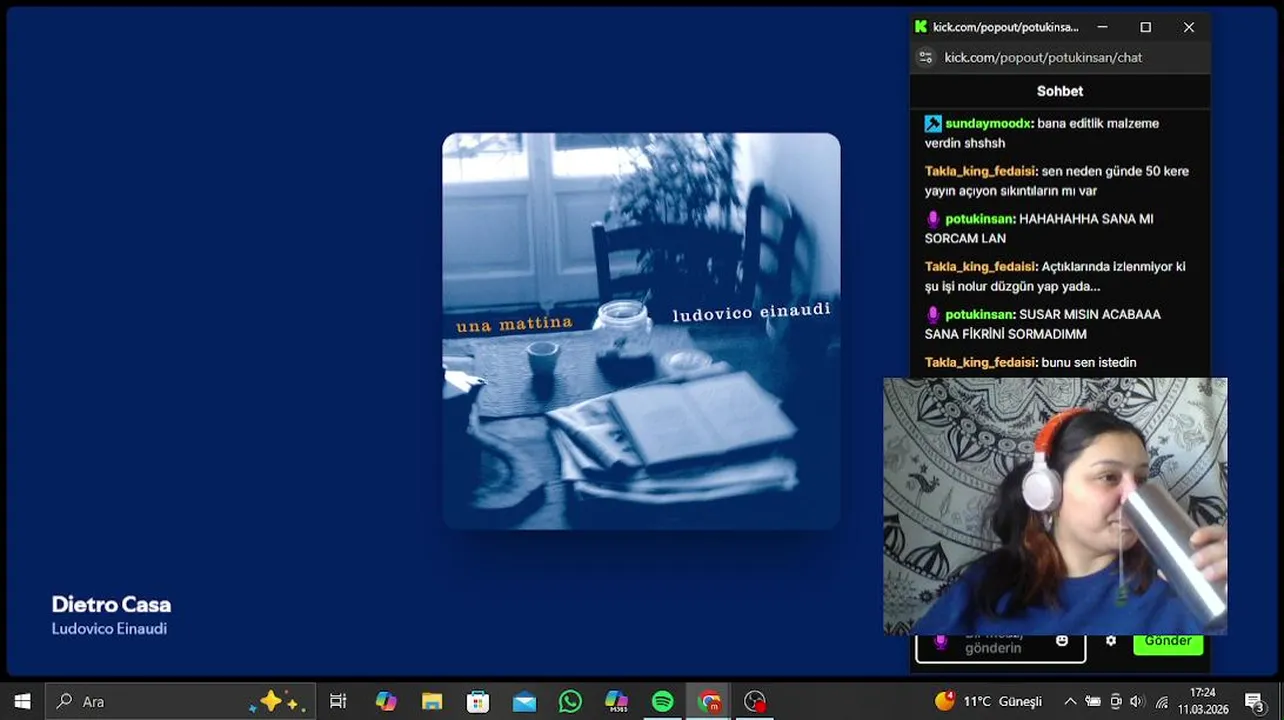Open Takla_king_fedaisi's name on 'bunu sen istedin'
Image resolution: width=1284 pixels, height=720 pixels.
pos(980,362)
